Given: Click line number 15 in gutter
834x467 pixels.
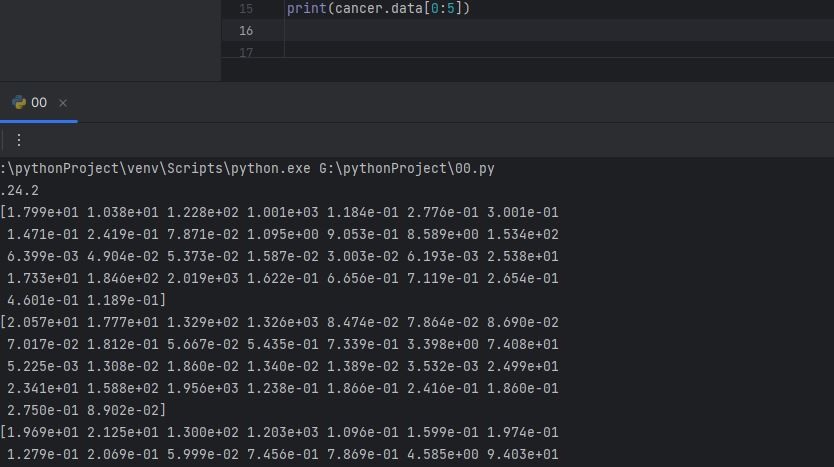Looking at the screenshot, I should pos(246,9).
